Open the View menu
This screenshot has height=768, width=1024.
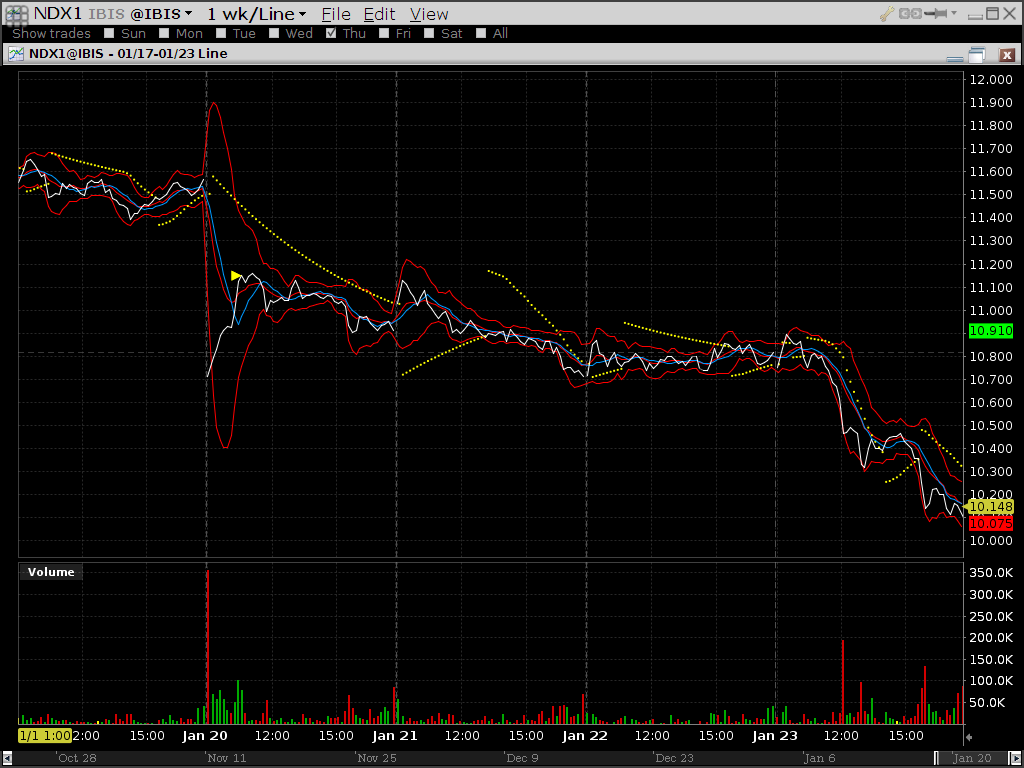(x=429, y=14)
